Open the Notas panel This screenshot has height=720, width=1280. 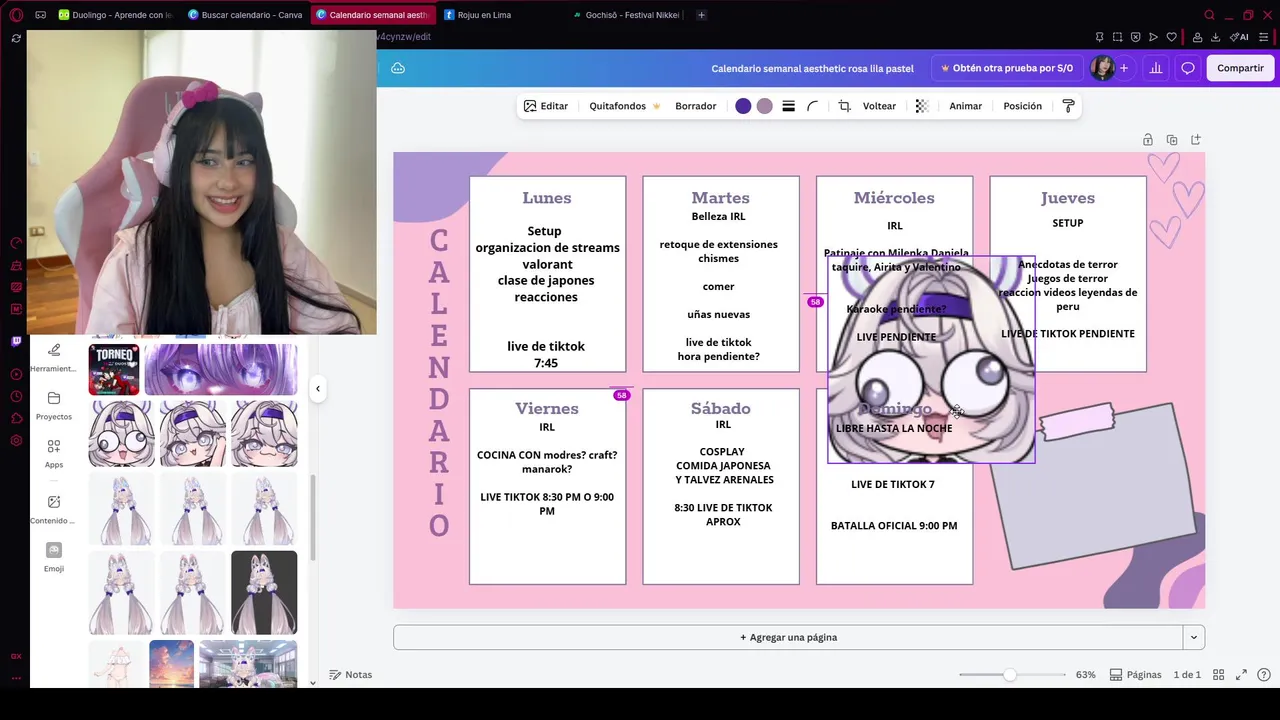click(x=351, y=675)
